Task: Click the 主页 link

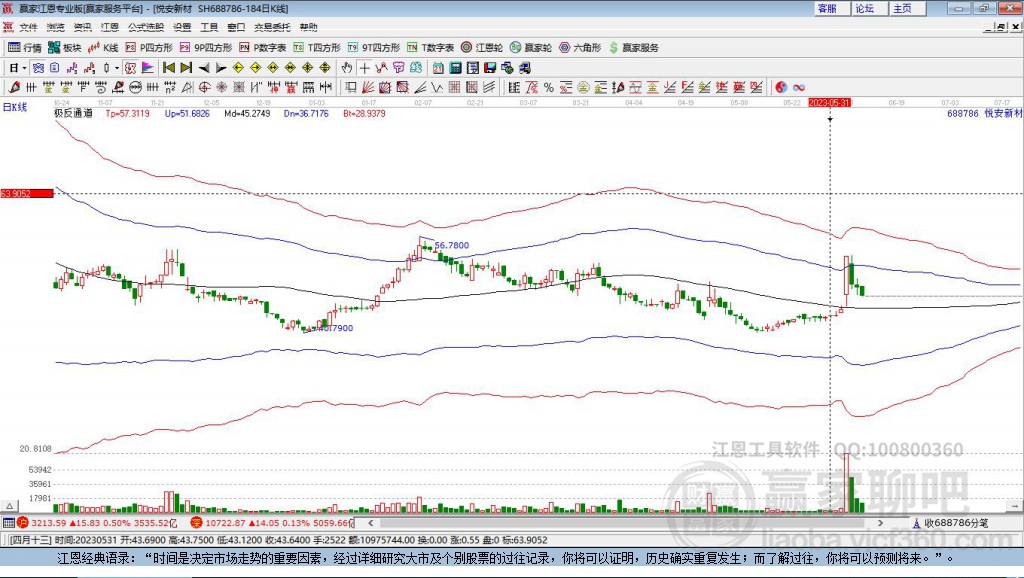Action: coord(903,8)
